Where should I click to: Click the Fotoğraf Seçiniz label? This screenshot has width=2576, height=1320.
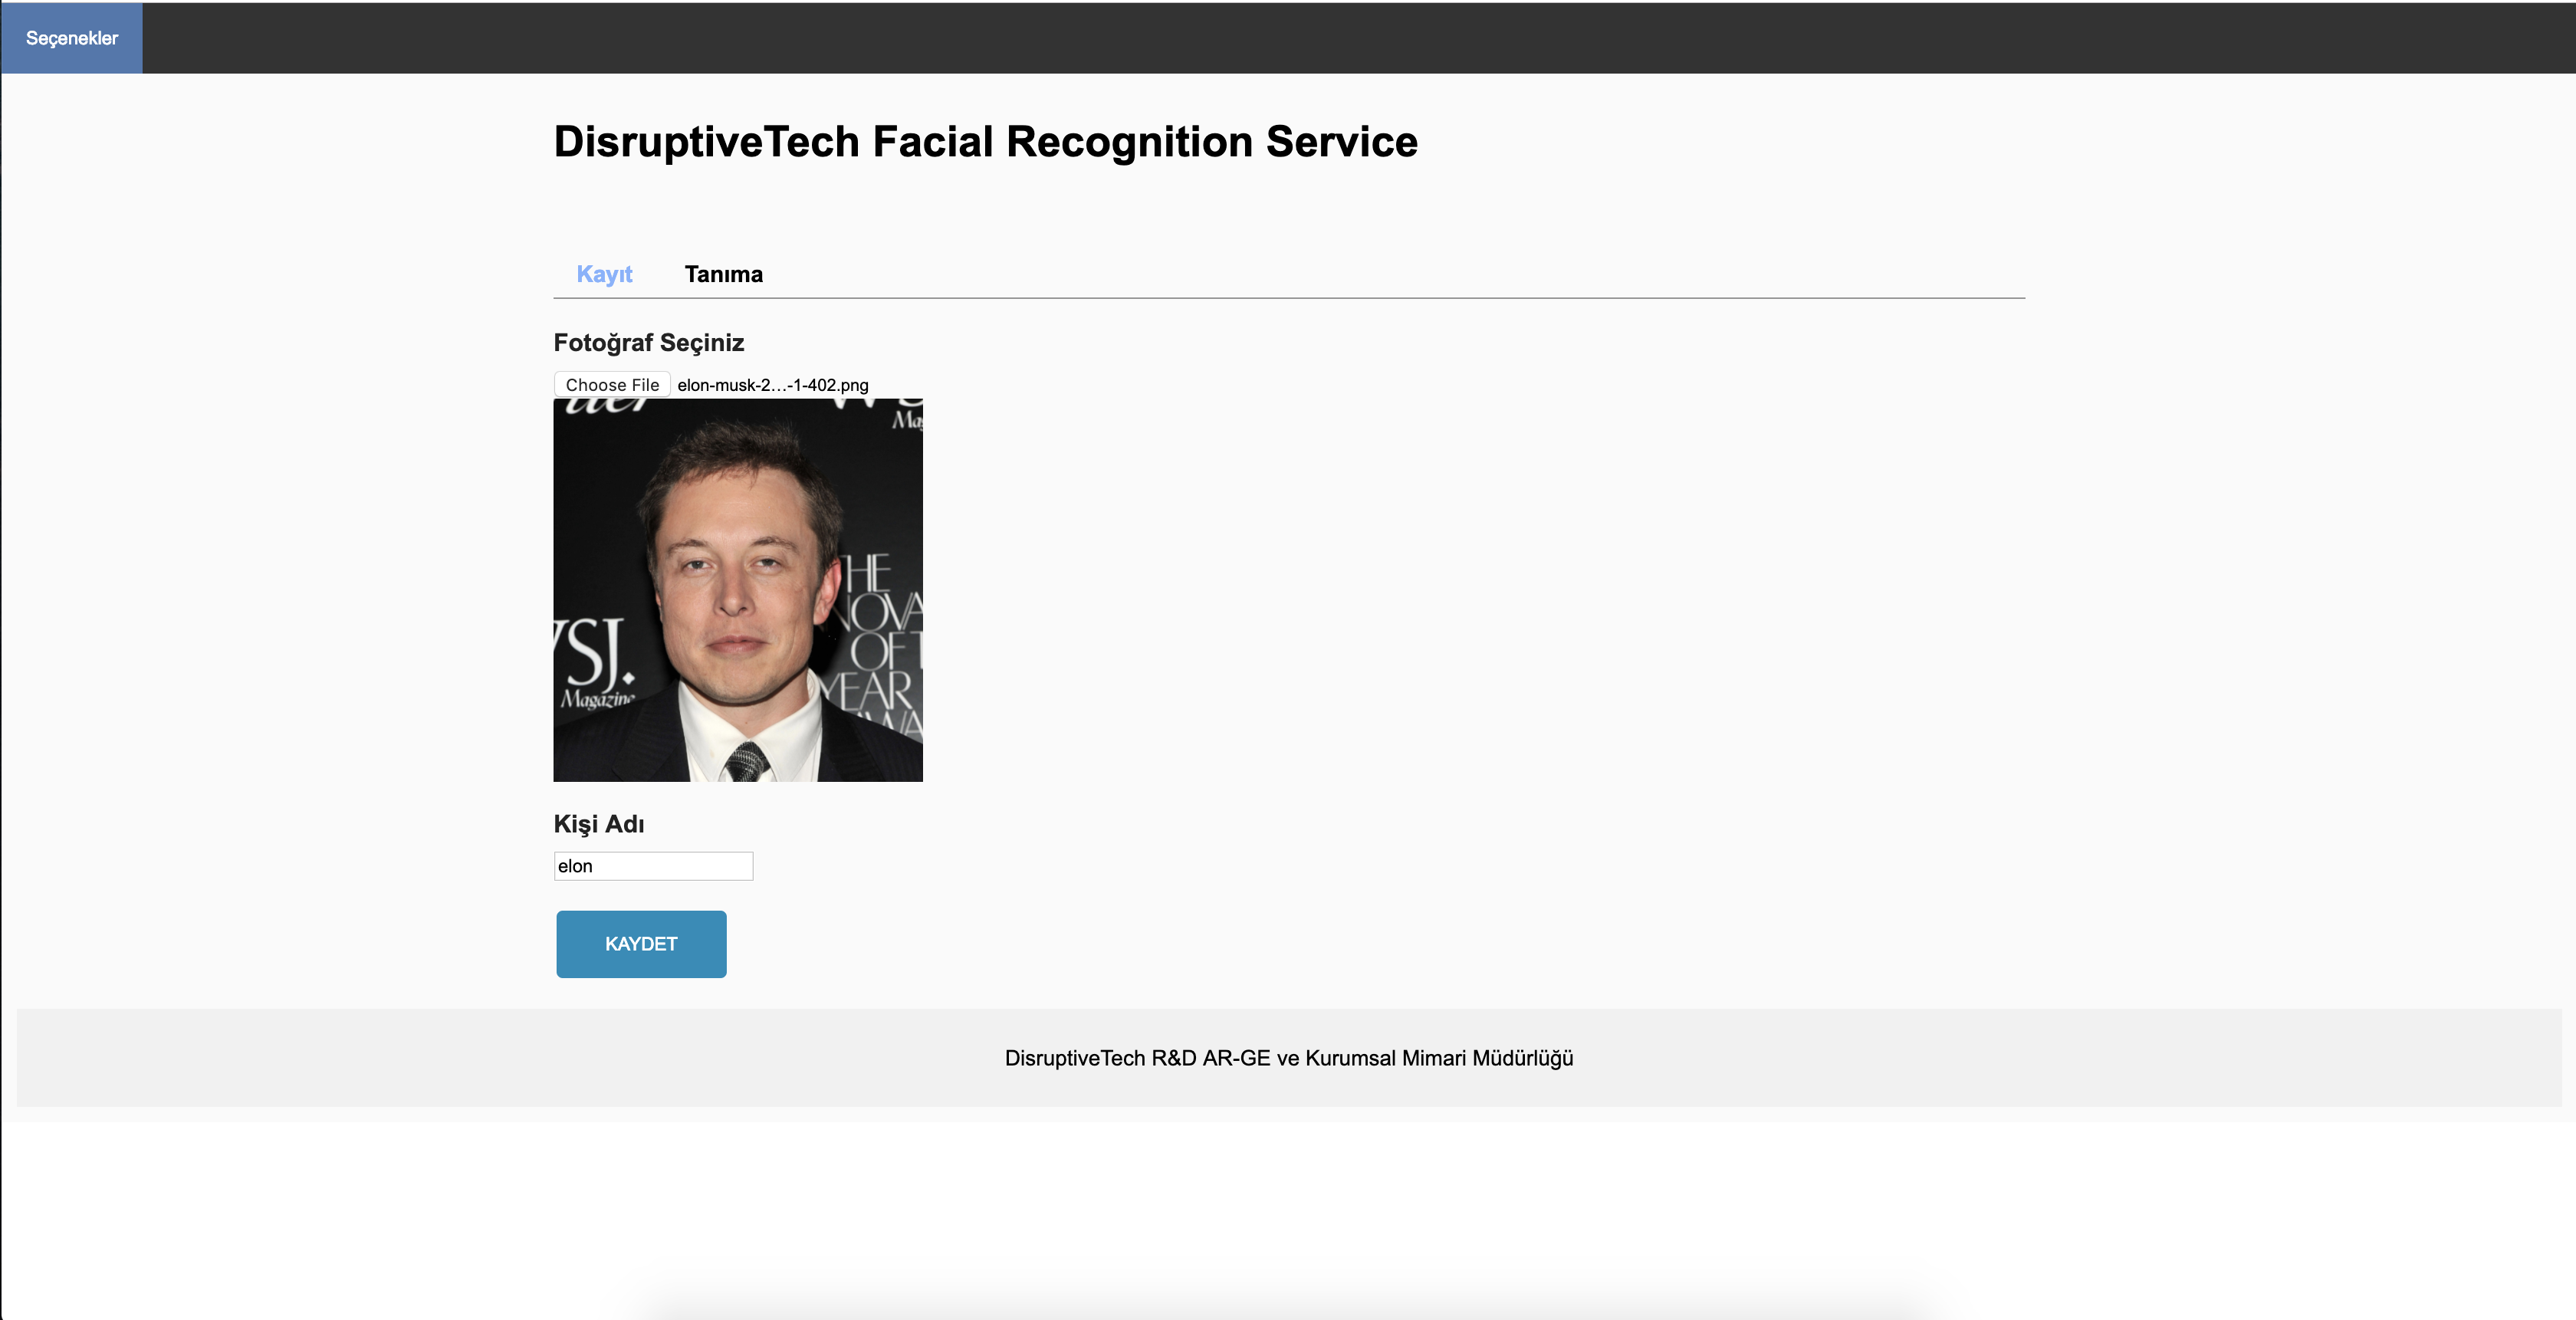(649, 343)
